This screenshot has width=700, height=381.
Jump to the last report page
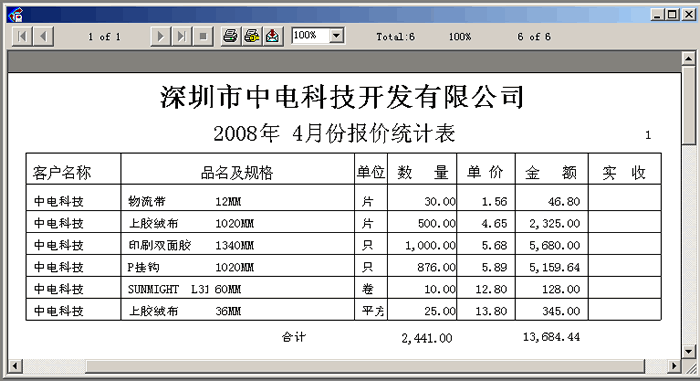(181, 36)
